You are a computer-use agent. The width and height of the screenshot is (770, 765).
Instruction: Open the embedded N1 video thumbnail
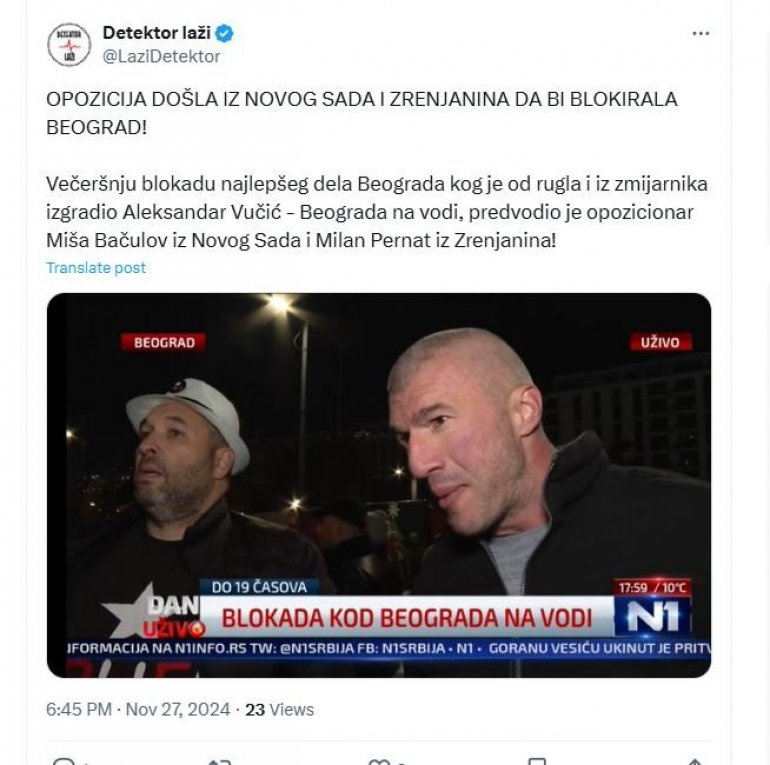[x=379, y=485]
